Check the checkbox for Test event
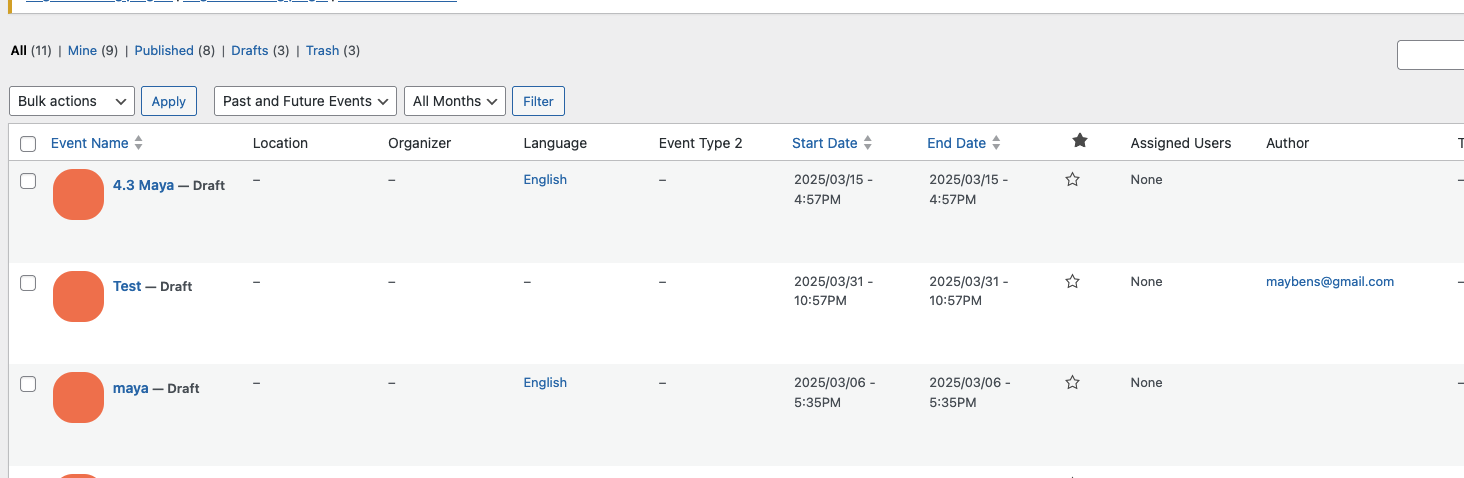Viewport: 1464px width, 478px height. [x=28, y=283]
